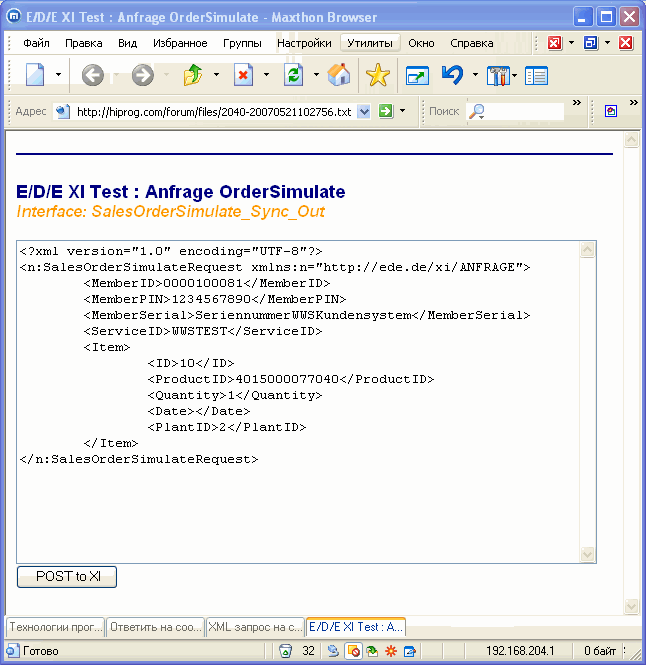Expand the Up-folder dropdown arrow
The width and height of the screenshot is (646, 665).
pos(216,75)
